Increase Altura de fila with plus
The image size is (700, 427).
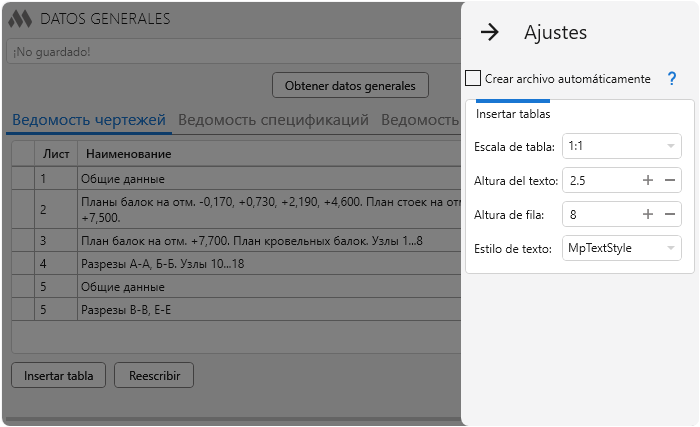pyautogui.click(x=648, y=214)
